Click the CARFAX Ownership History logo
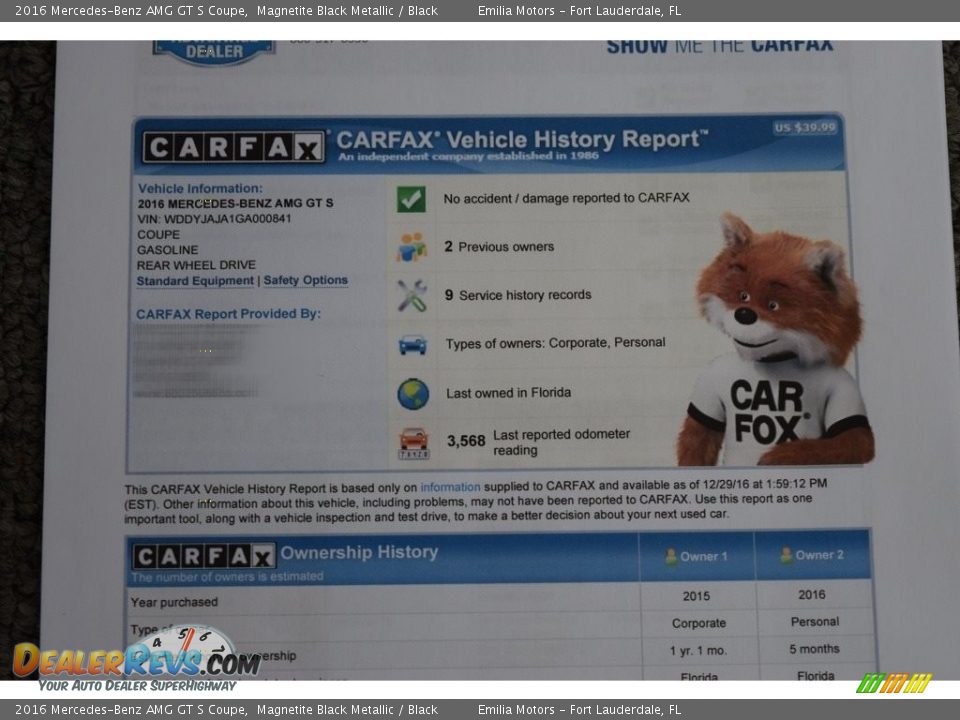The height and width of the screenshot is (720, 960). [204, 556]
